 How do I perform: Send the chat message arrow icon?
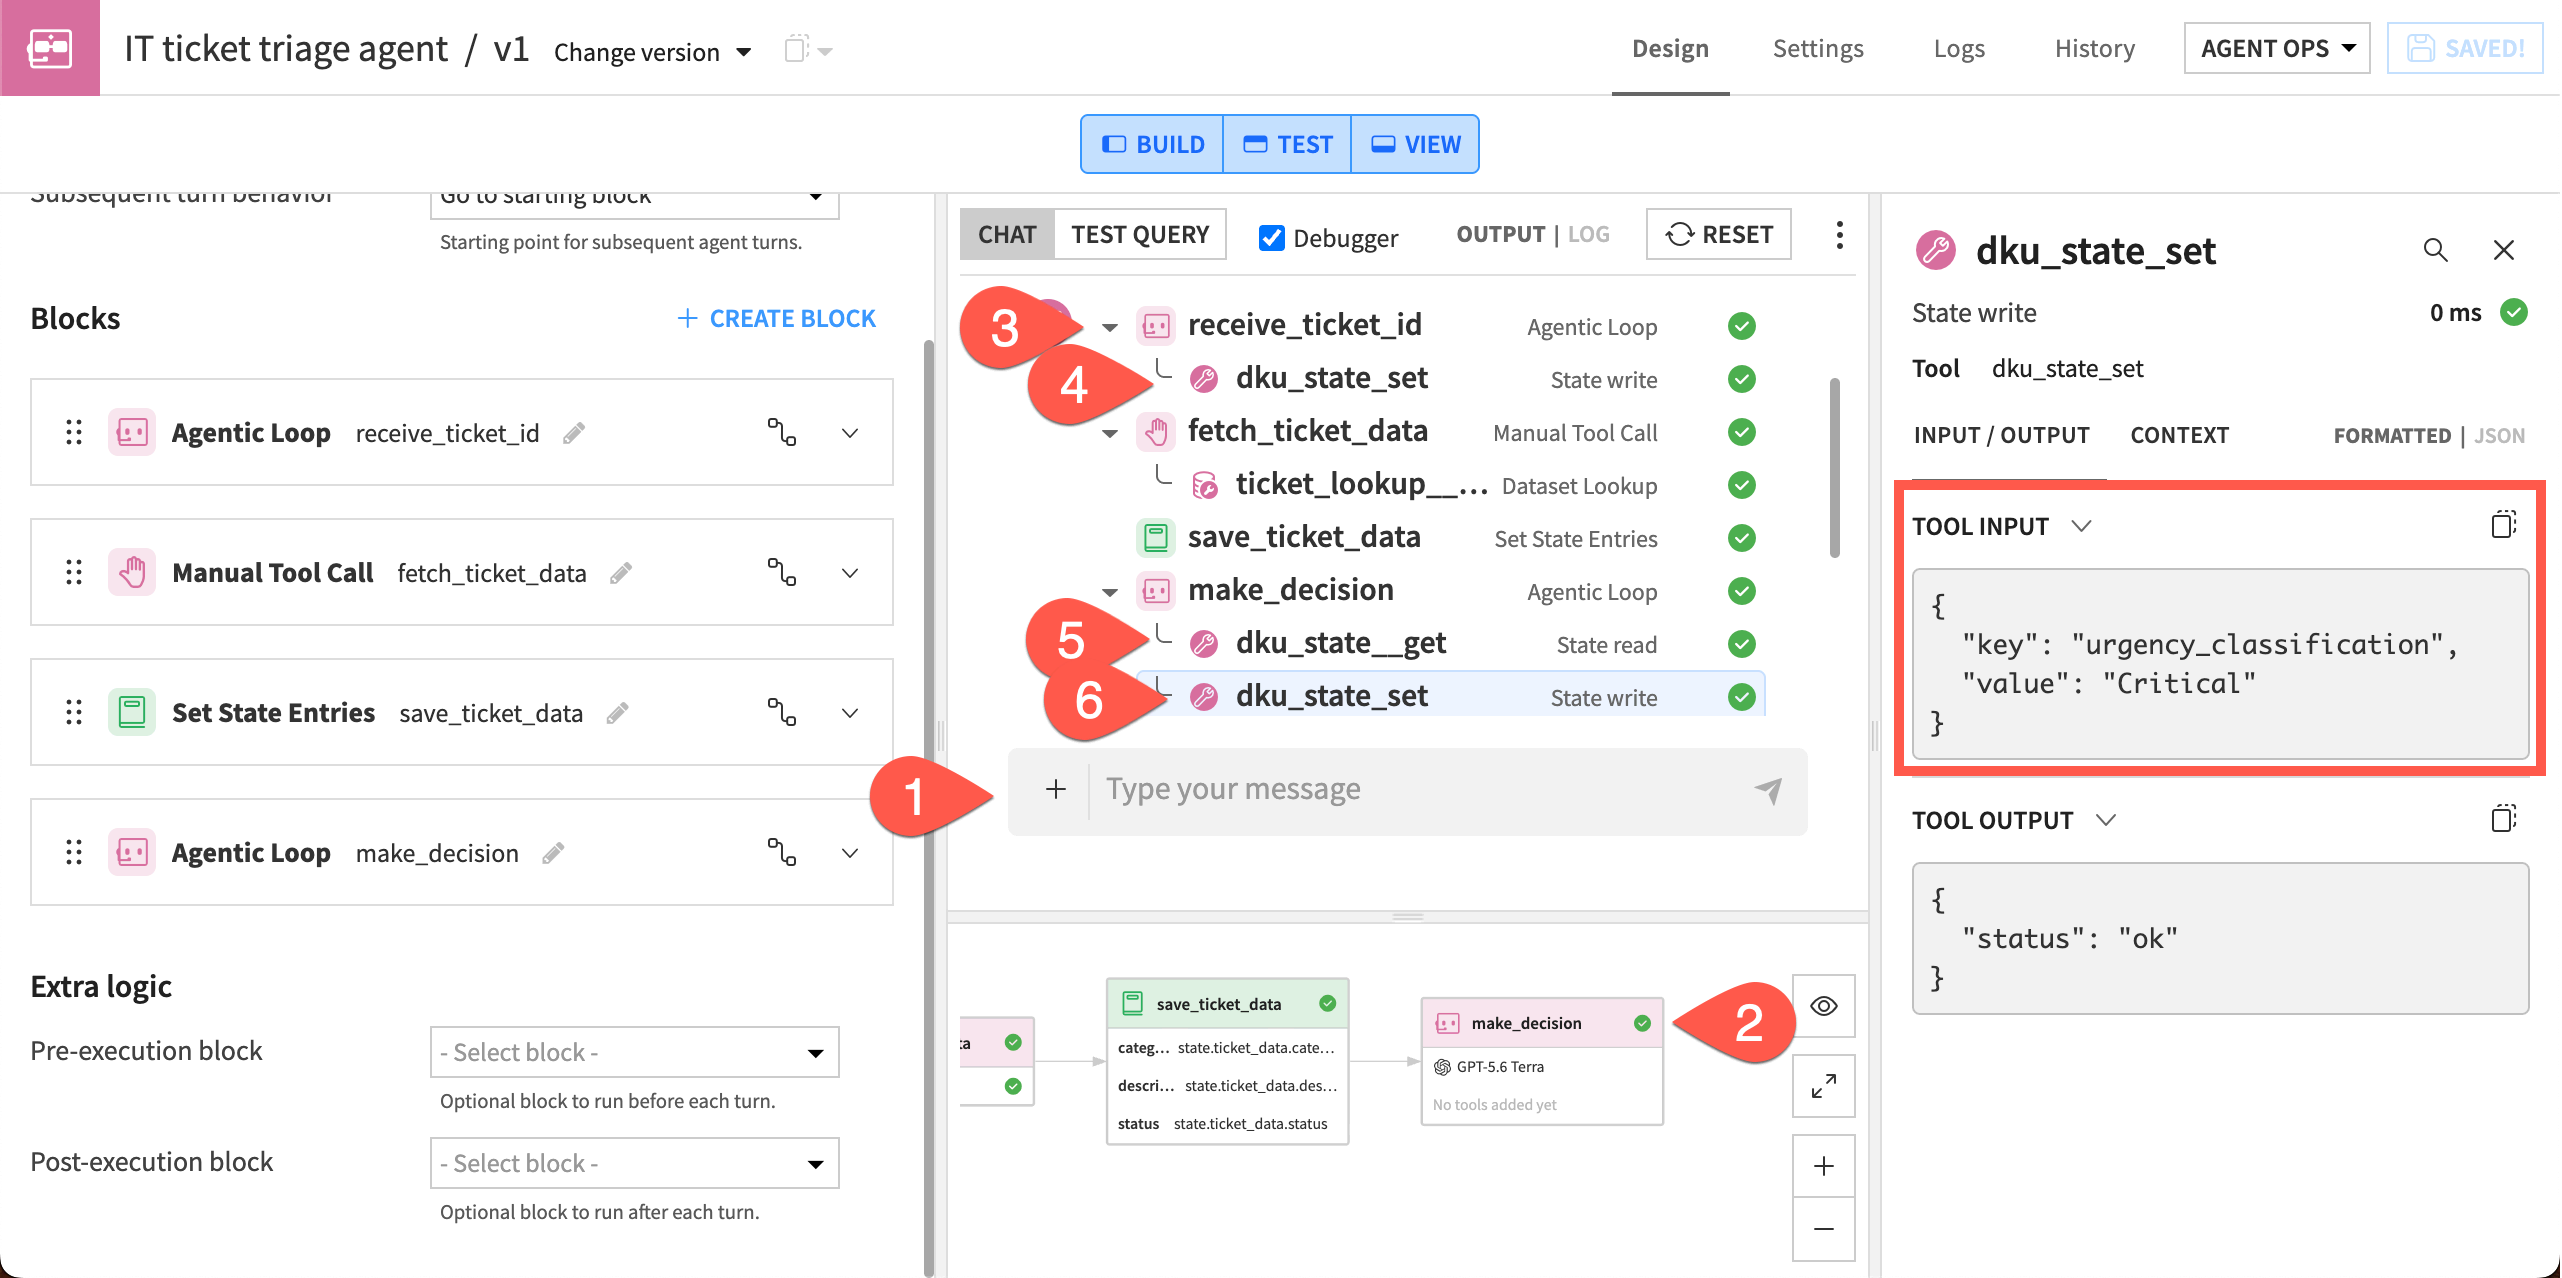1768,790
